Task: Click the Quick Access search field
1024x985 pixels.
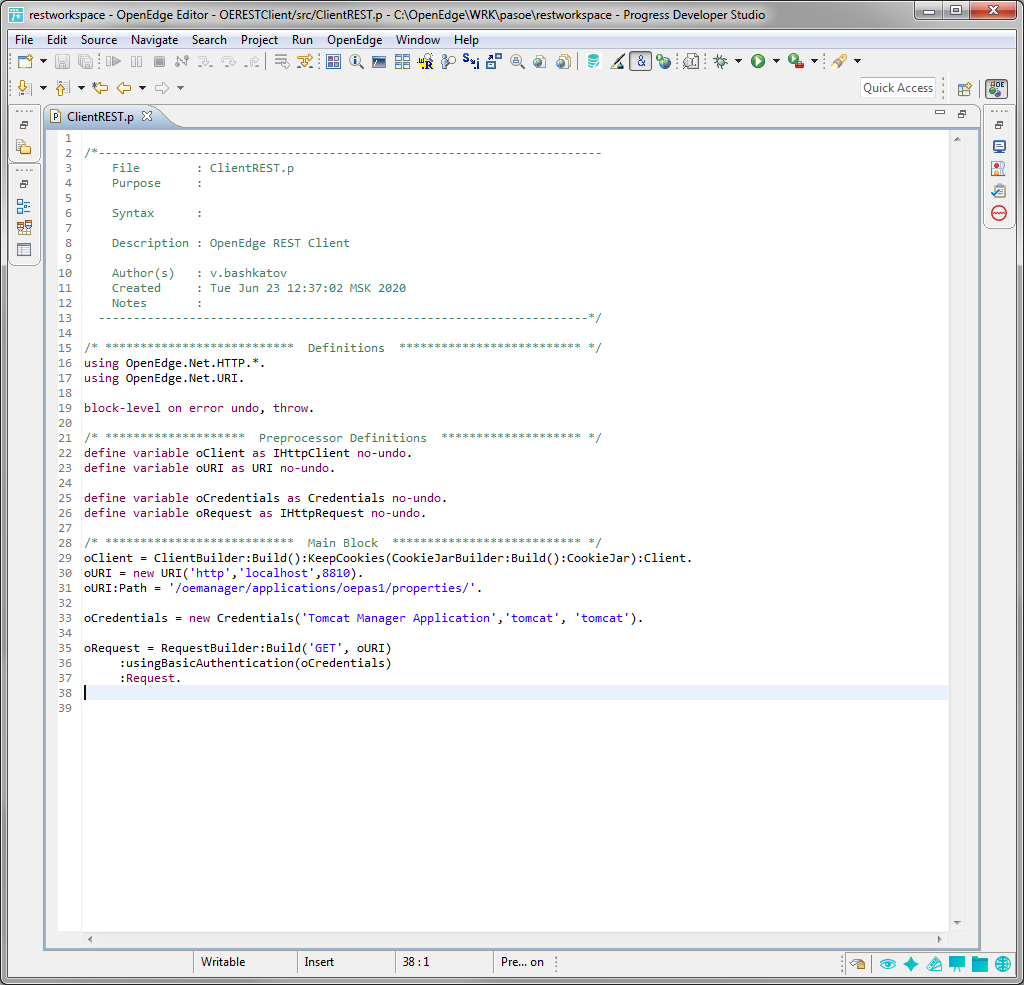Action: point(898,88)
